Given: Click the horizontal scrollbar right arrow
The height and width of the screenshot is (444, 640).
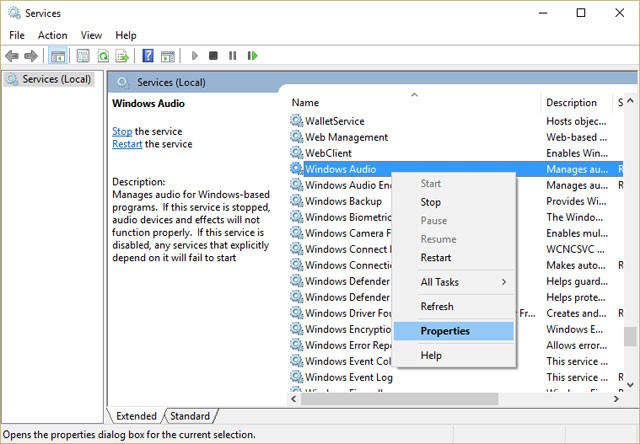Looking at the screenshot, I should [x=613, y=398].
